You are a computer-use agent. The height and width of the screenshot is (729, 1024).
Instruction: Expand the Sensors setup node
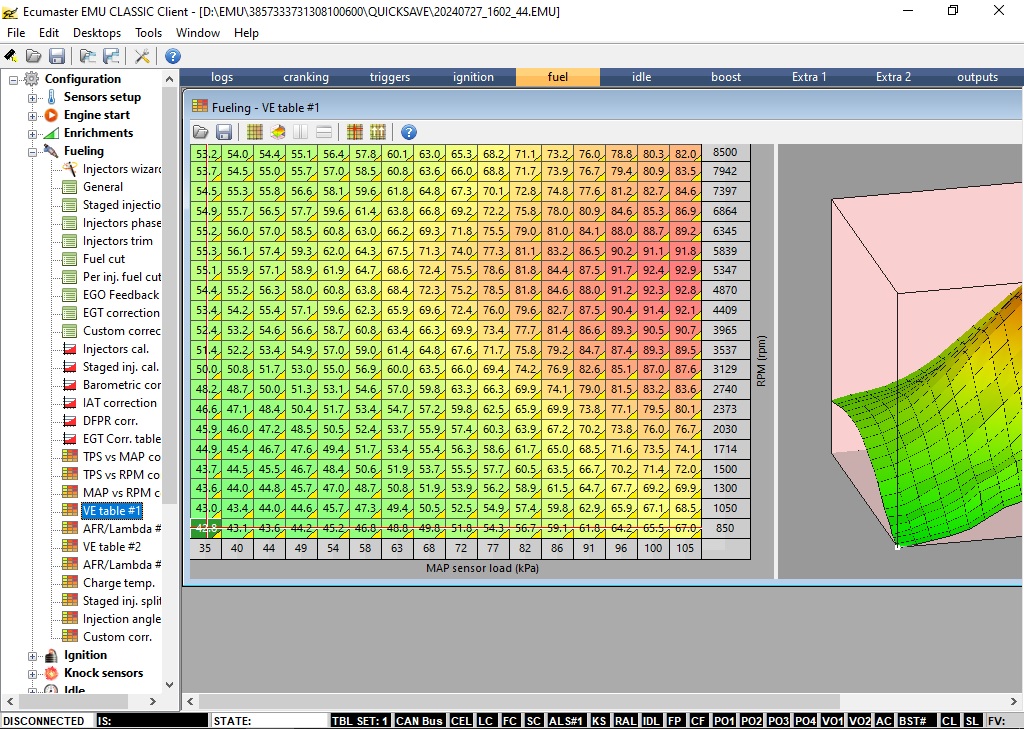[x=32, y=97]
